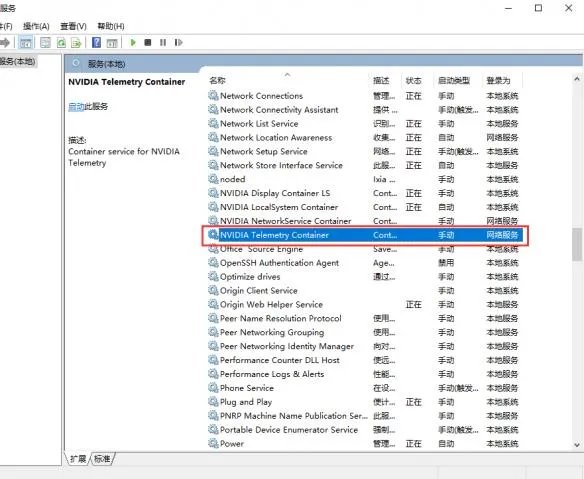Open the 查看(V) menu
This screenshot has height=479, width=584.
73,26
